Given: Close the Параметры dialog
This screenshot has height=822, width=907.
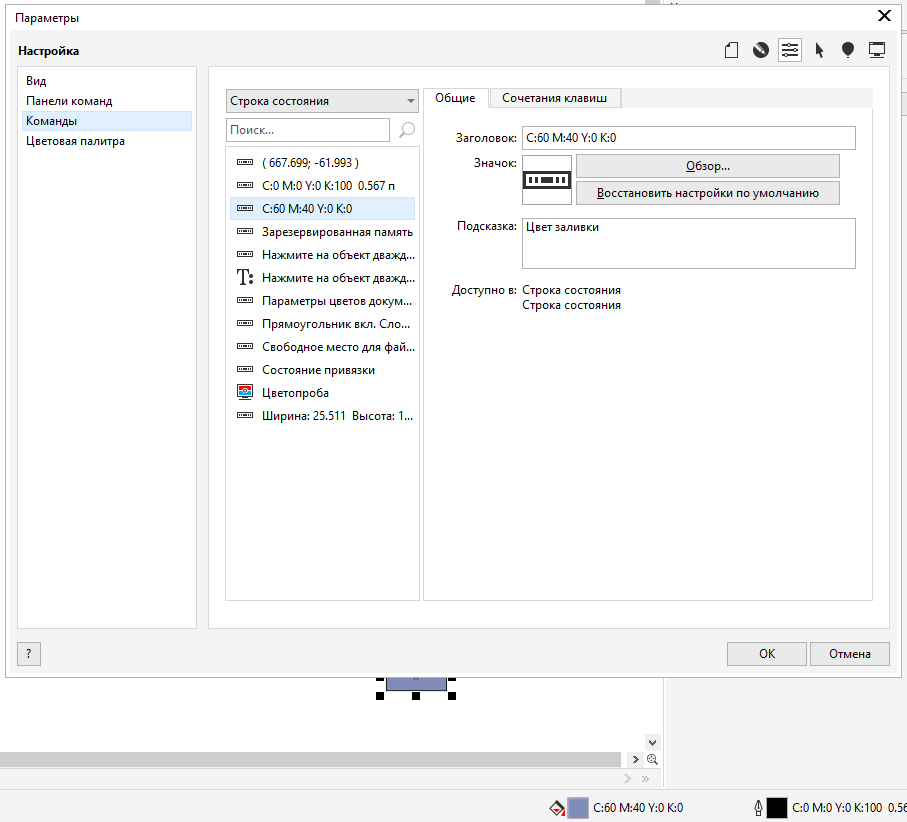Looking at the screenshot, I should click(884, 16).
